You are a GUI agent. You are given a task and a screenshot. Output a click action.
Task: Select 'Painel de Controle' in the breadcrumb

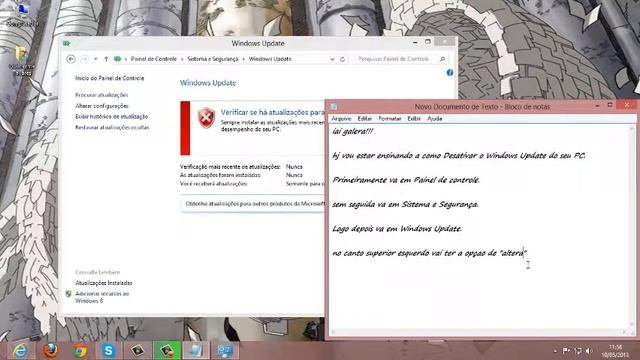click(154, 59)
